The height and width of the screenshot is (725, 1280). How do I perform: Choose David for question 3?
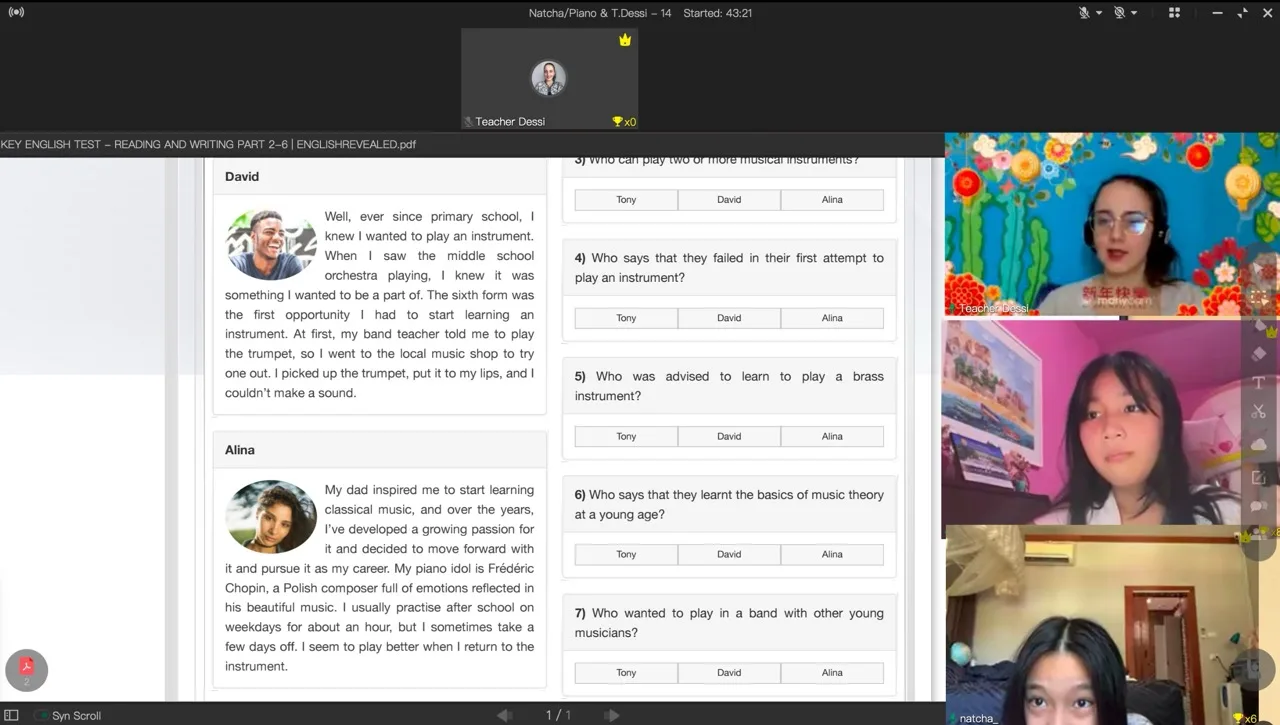[x=729, y=200]
